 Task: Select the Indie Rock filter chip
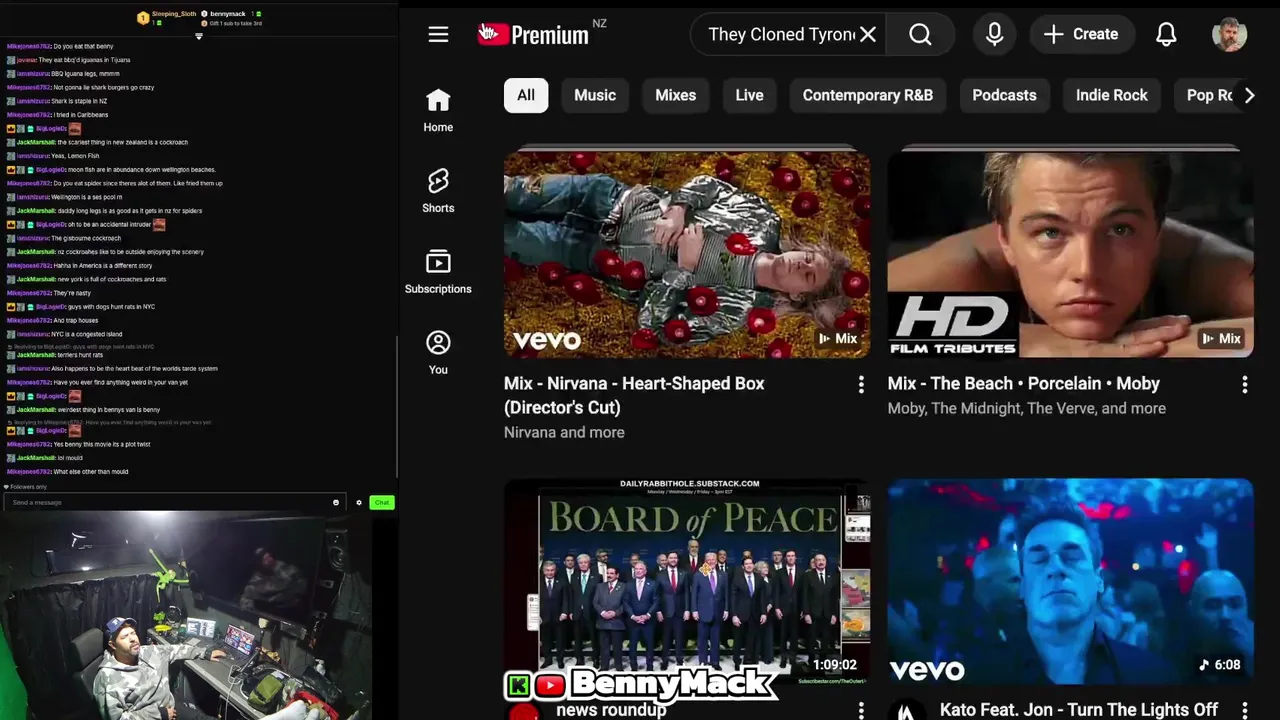[1111, 95]
